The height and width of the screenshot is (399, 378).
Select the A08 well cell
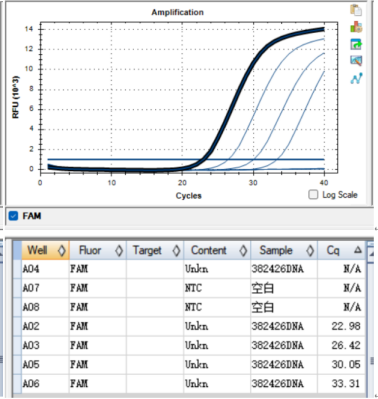coord(45,307)
